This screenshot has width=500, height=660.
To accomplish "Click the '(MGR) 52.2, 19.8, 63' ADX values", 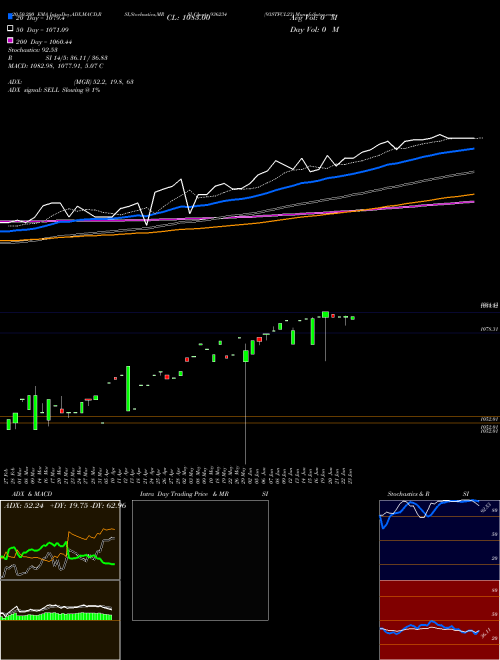I will point(104,82).
